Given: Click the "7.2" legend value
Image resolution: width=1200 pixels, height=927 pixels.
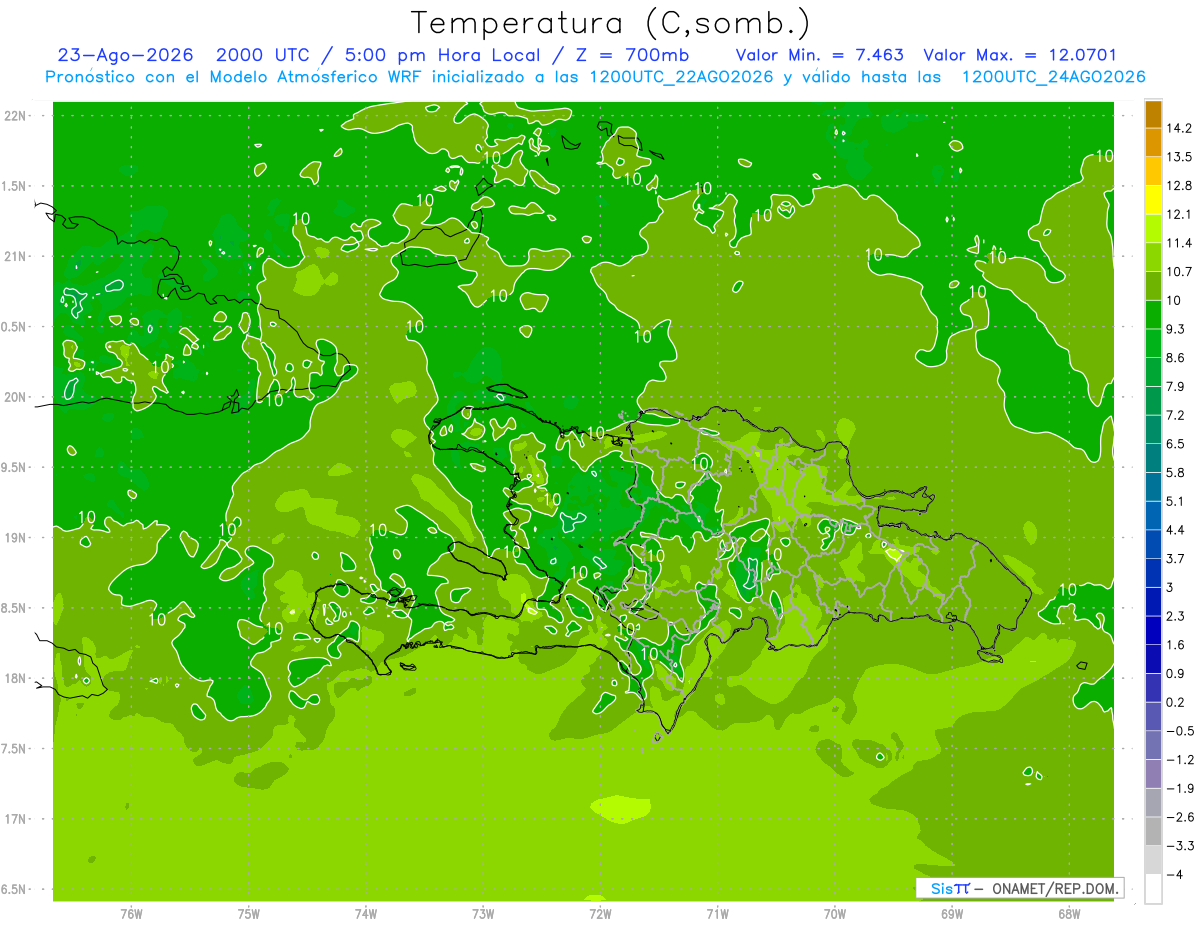Looking at the screenshot, I should pos(1177,415).
